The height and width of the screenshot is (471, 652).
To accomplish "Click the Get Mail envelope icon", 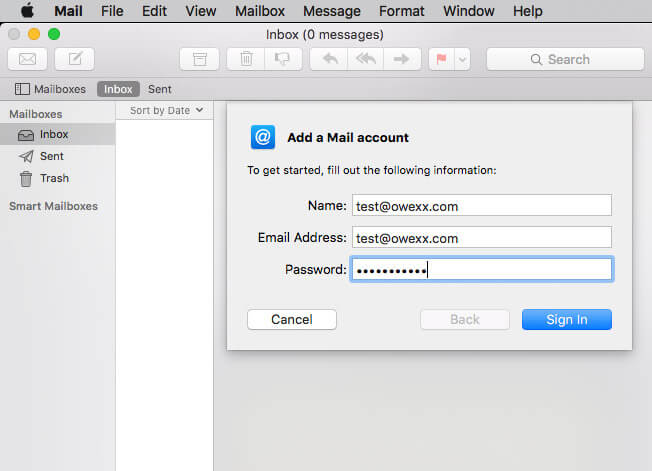I will point(28,59).
